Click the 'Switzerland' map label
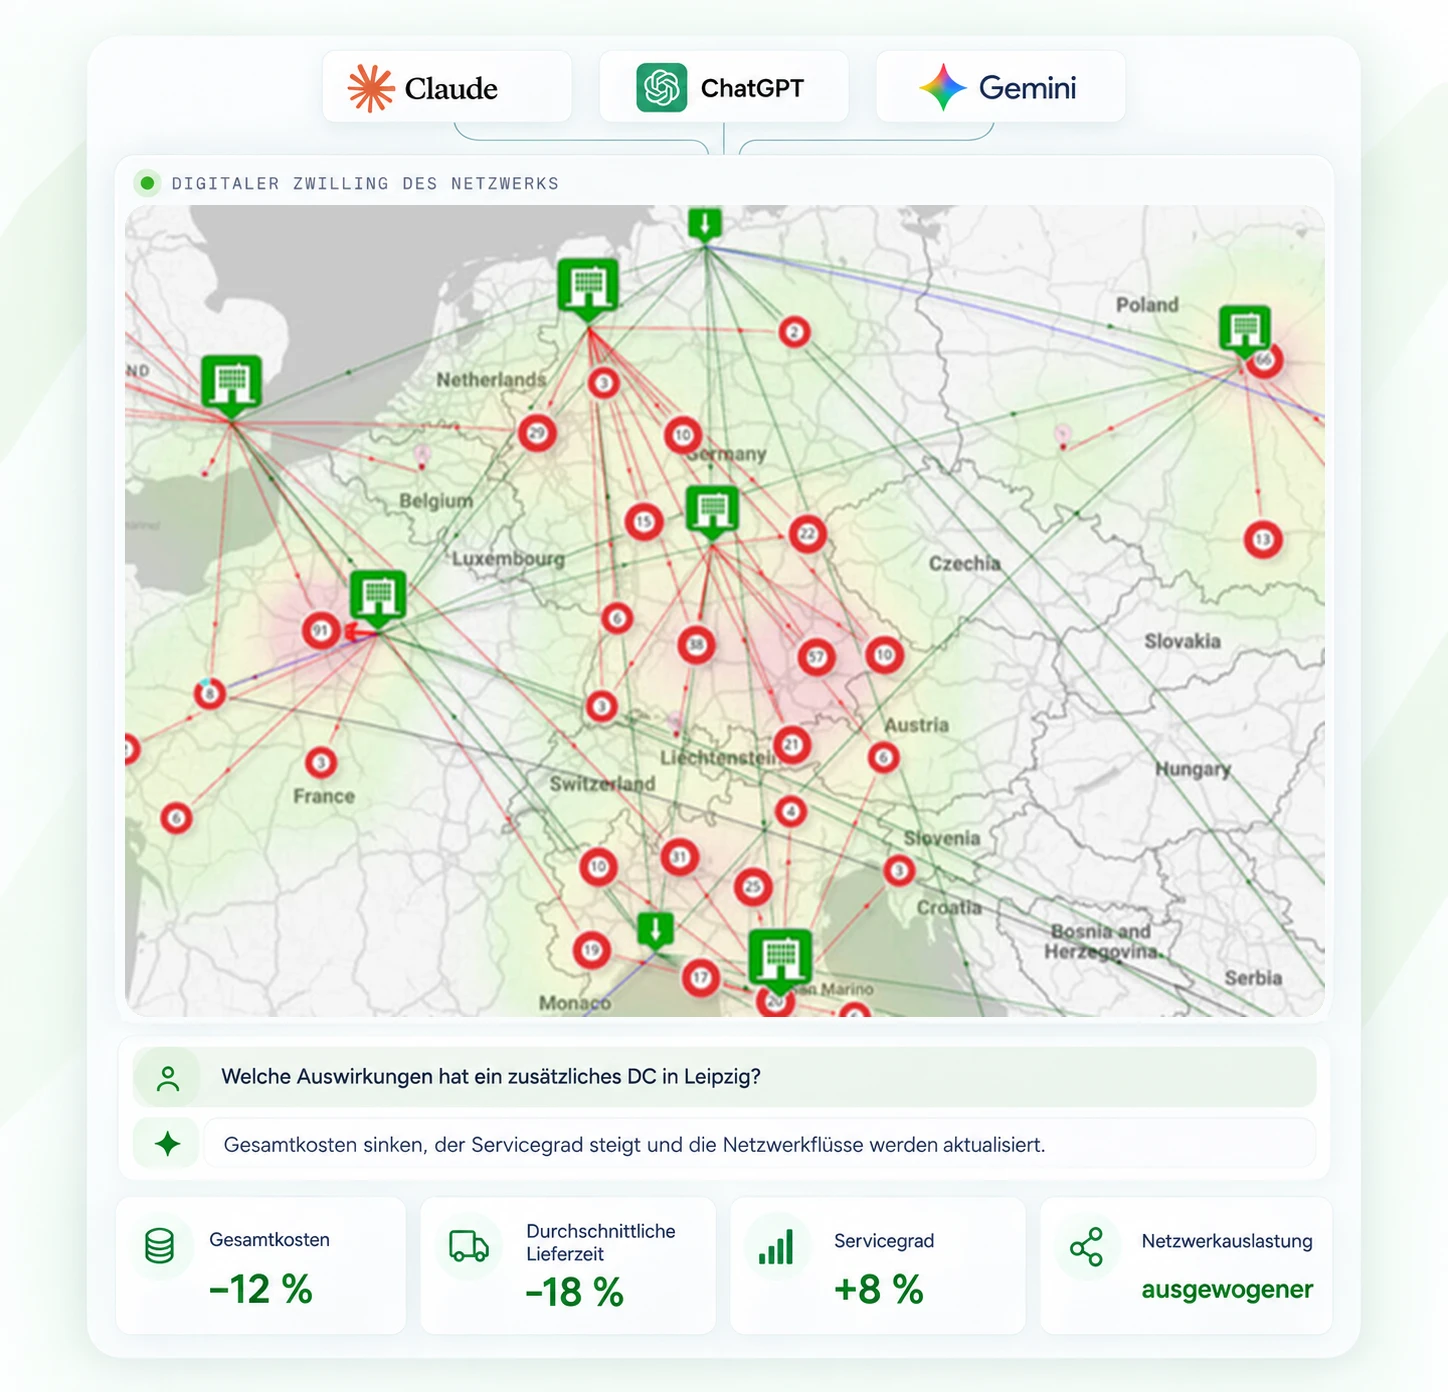 click(602, 784)
